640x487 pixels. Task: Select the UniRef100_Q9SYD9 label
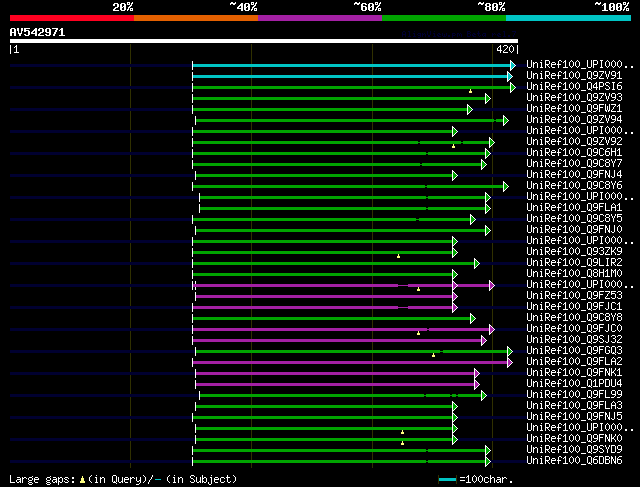point(574,450)
